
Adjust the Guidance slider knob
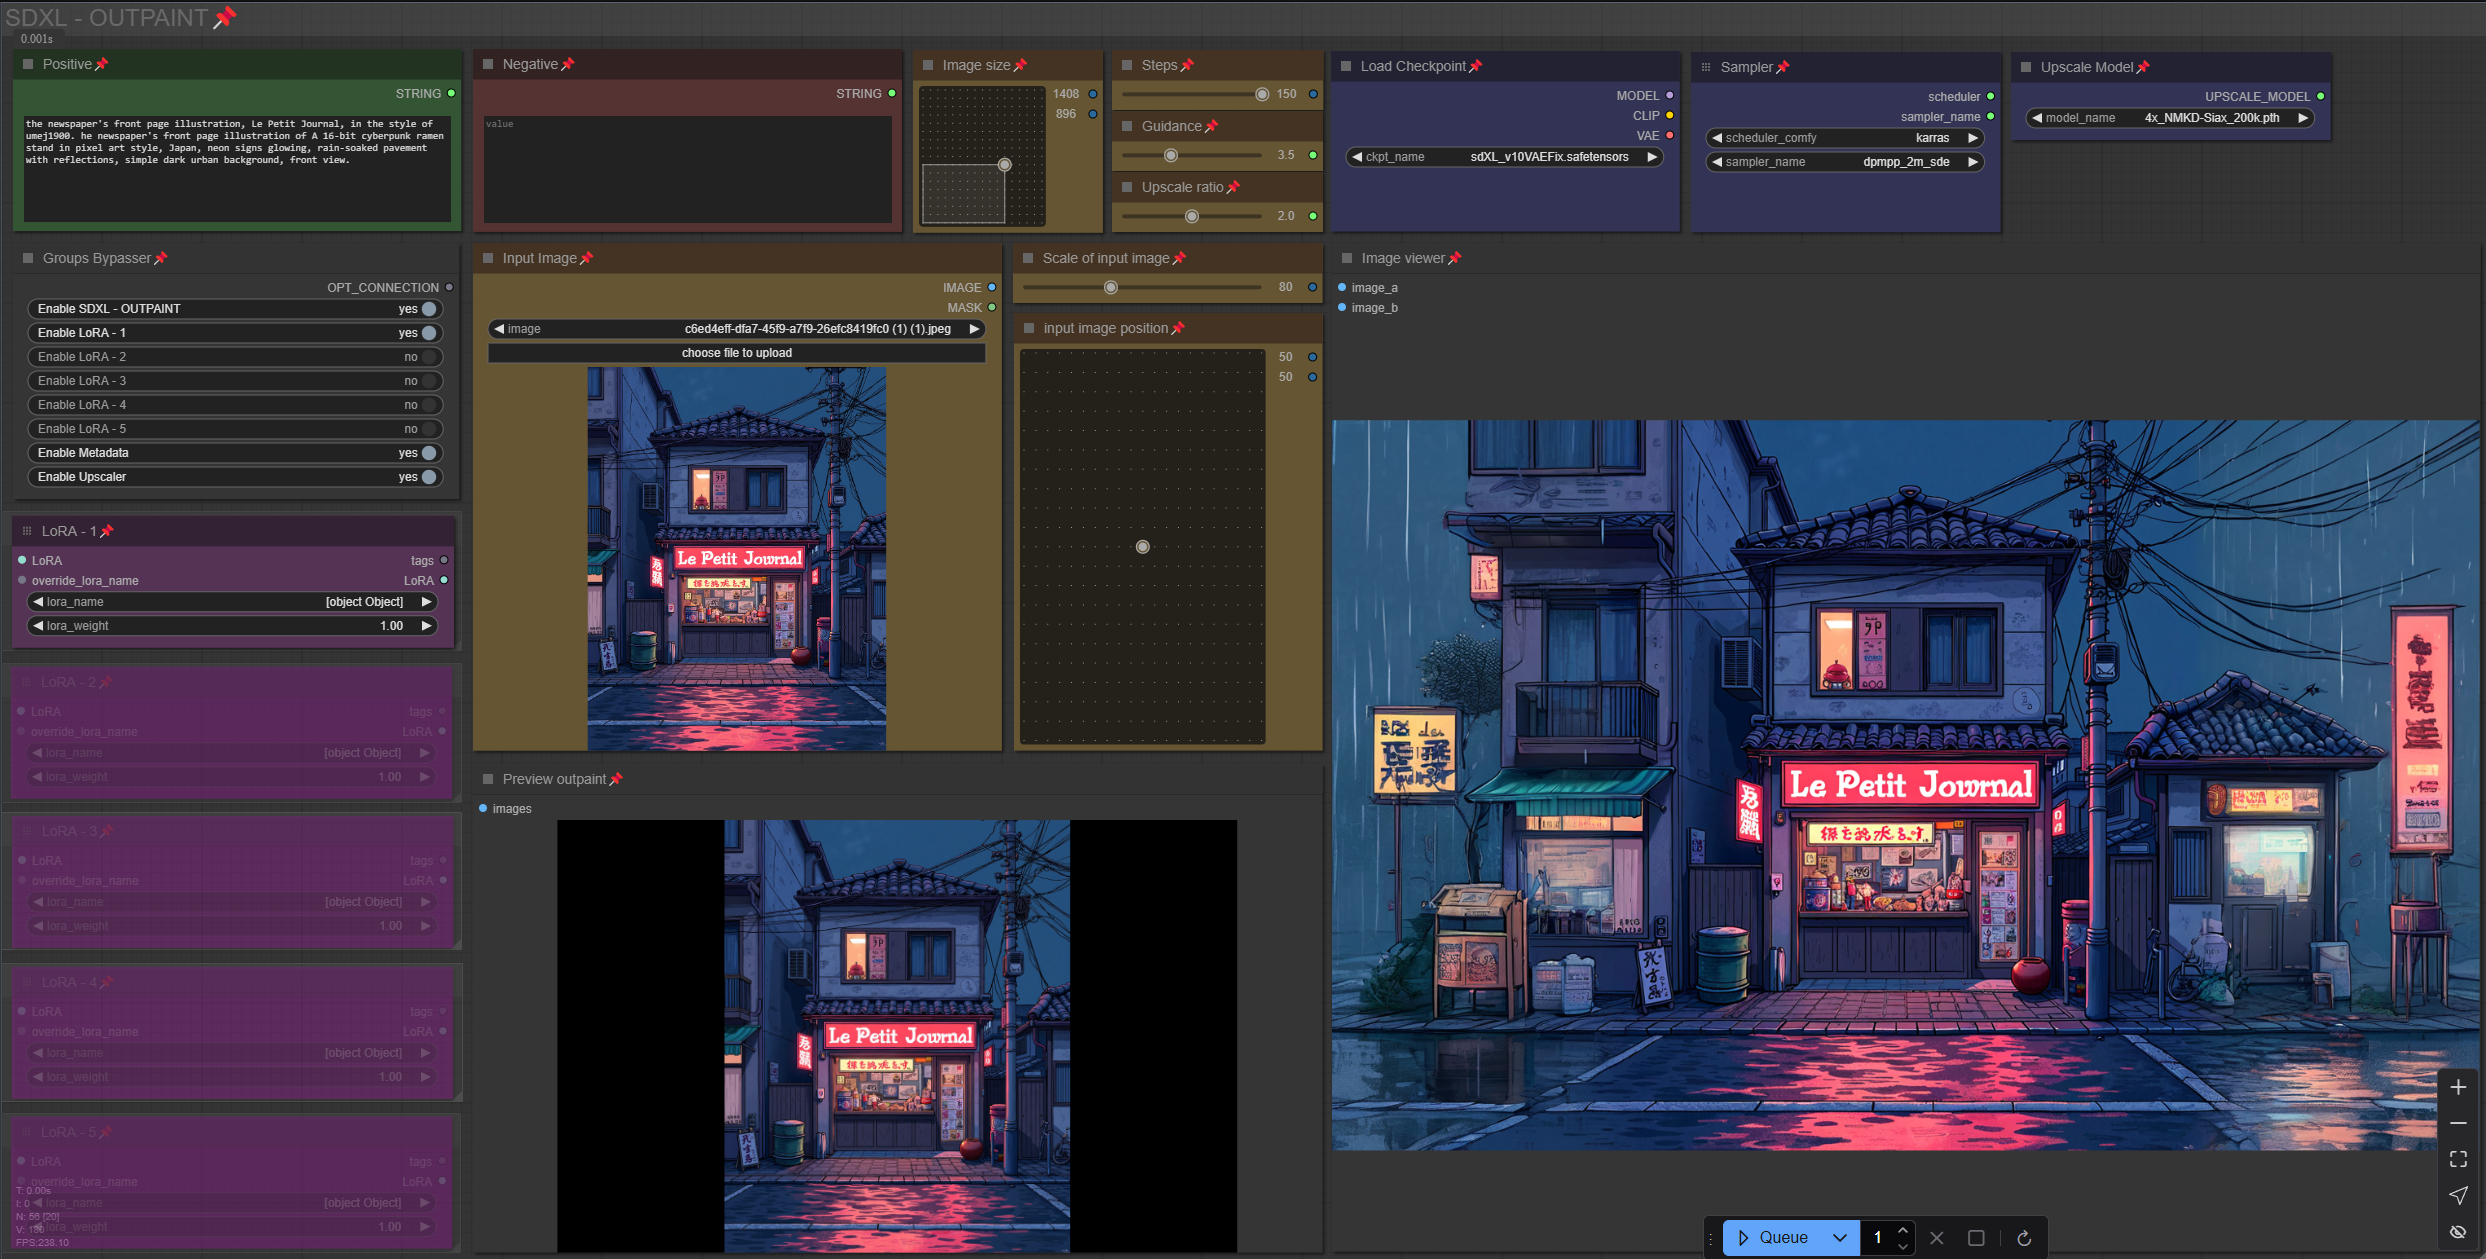(1171, 155)
